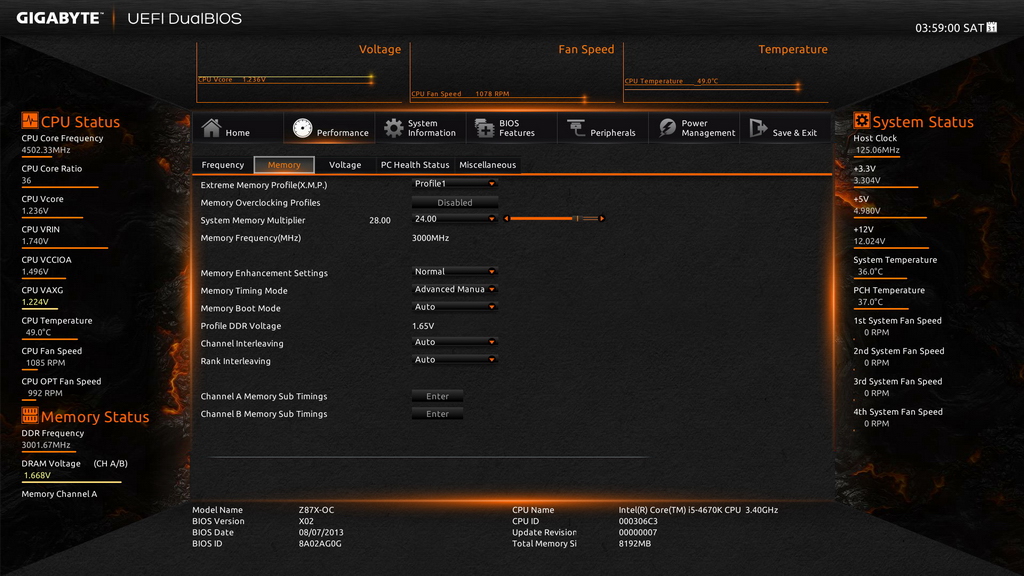Open the Home house icon
This screenshot has height=576, width=1024.
coord(211,128)
